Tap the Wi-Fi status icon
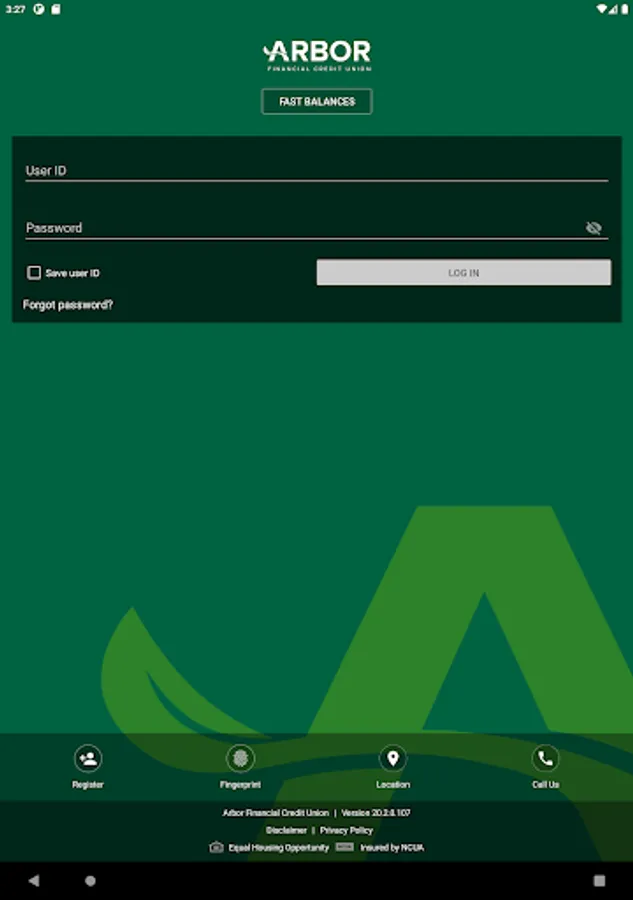The image size is (633, 900). 601,9
